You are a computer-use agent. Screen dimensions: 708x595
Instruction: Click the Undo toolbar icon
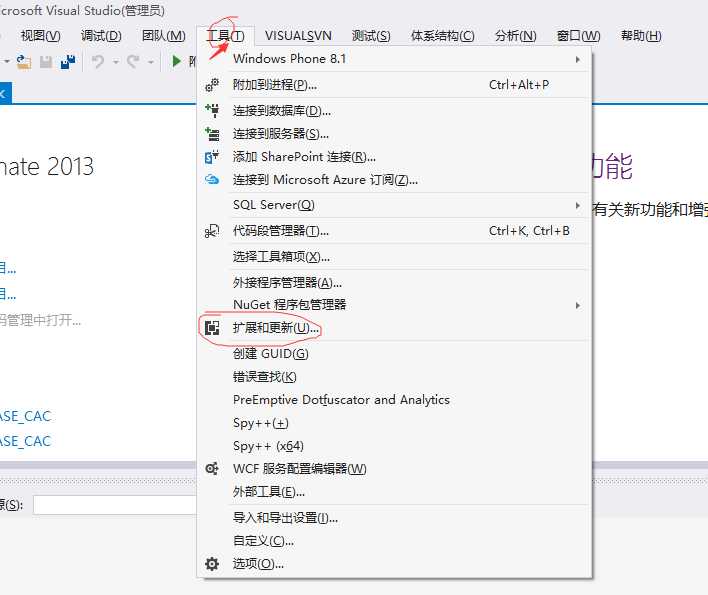coord(98,61)
